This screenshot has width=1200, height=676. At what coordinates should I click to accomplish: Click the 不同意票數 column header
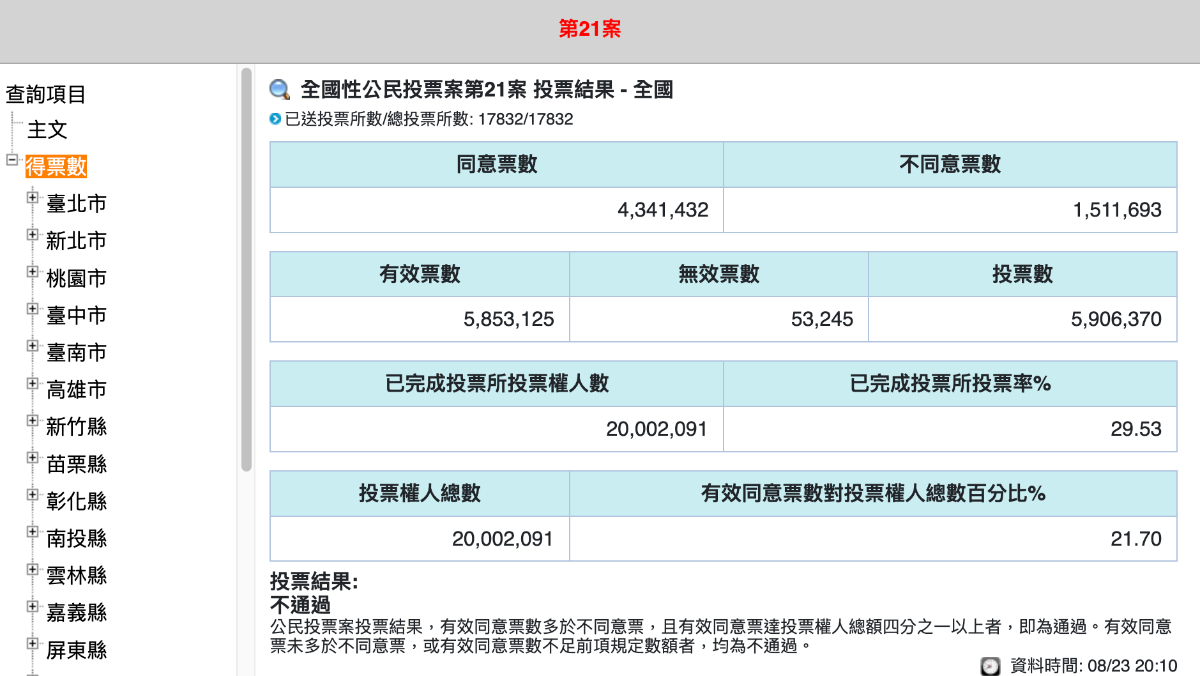pos(950,165)
